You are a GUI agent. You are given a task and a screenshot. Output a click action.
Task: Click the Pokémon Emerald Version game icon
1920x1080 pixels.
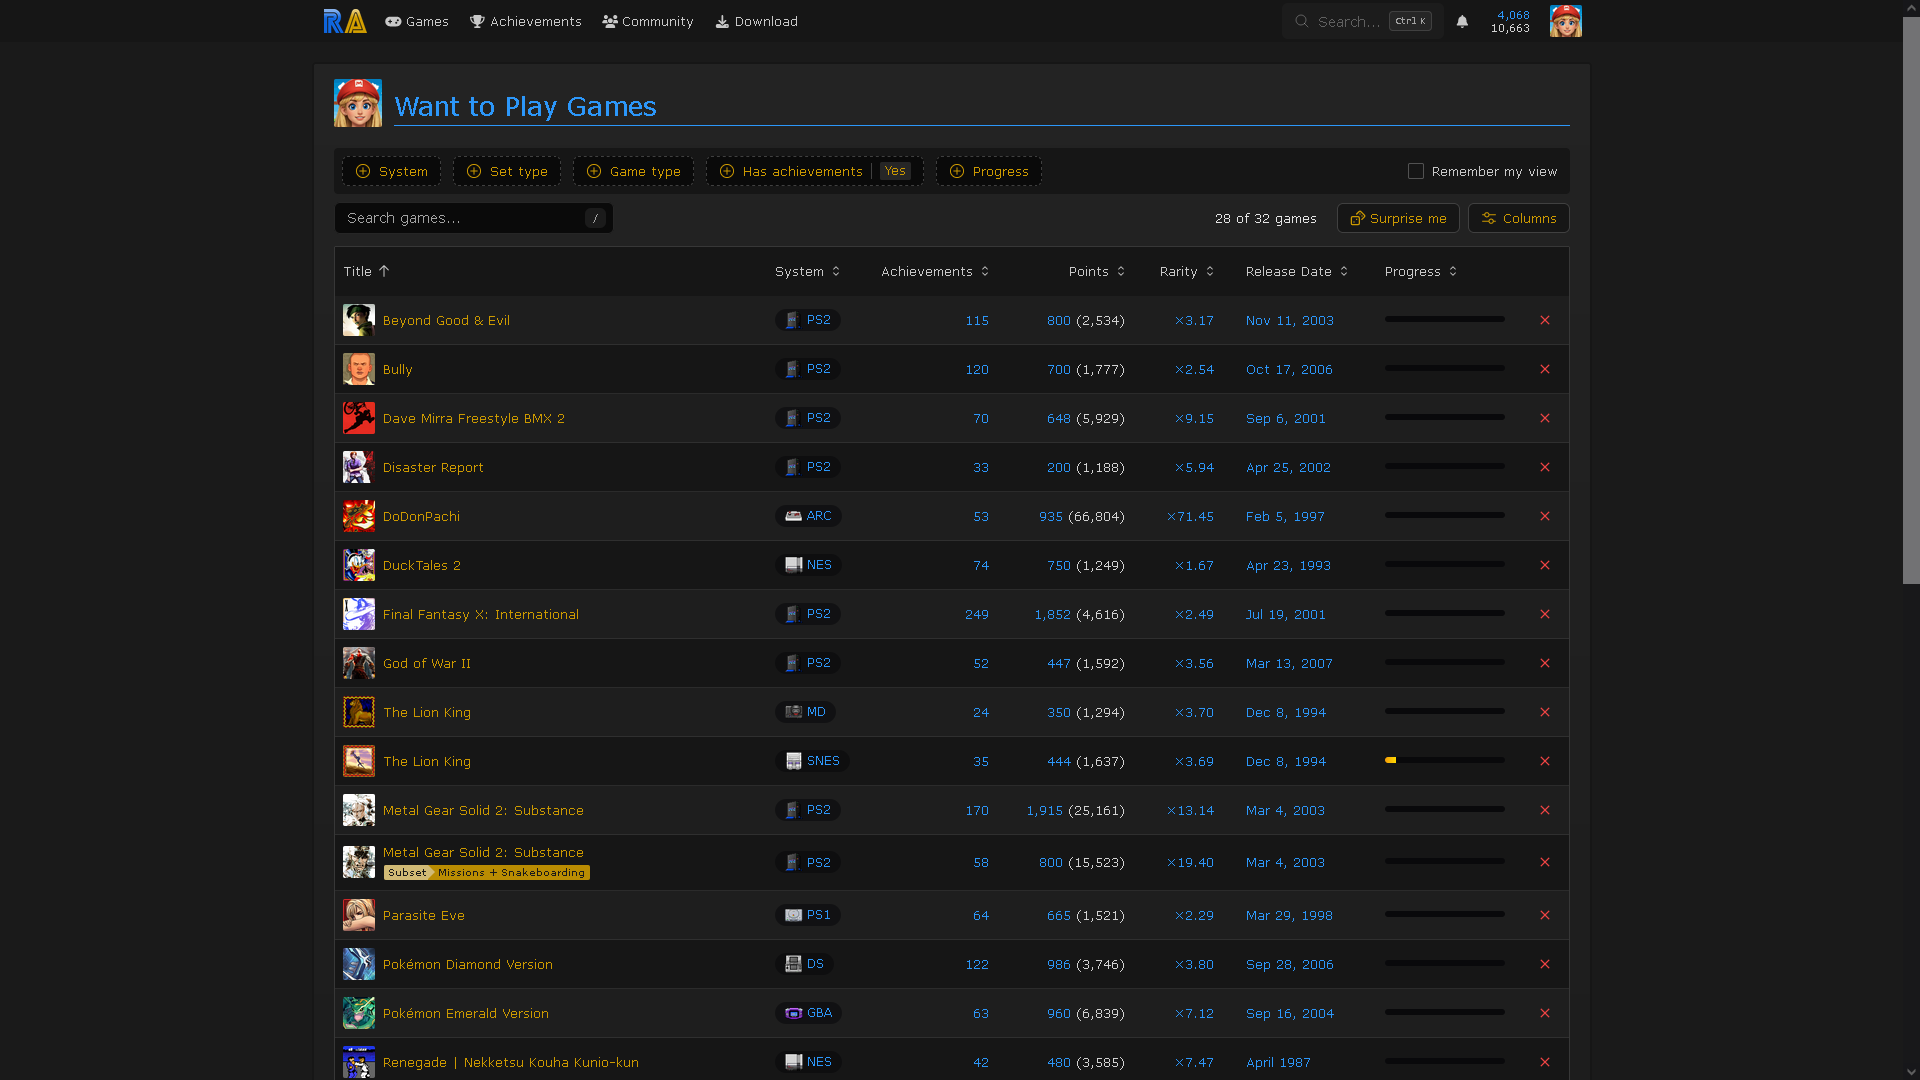coord(359,1013)
